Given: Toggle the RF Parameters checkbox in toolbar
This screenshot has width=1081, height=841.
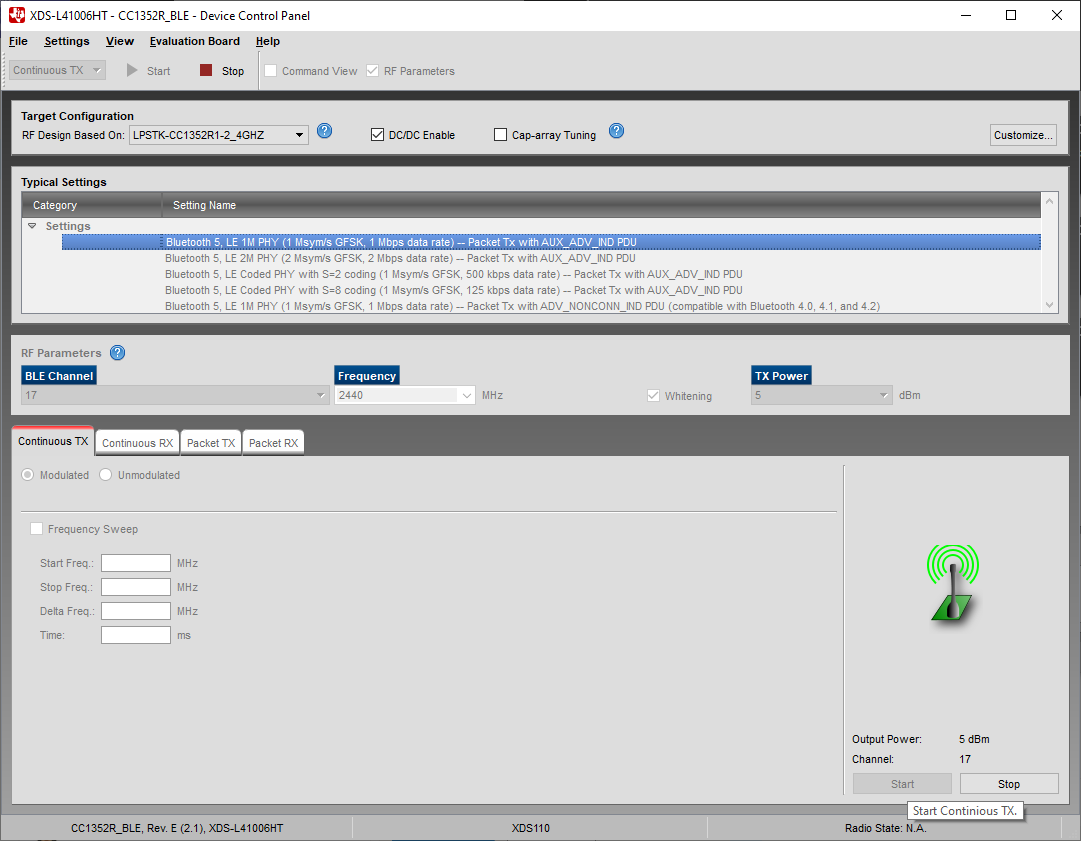Looking at the screenshot, I should coord(372,71).
